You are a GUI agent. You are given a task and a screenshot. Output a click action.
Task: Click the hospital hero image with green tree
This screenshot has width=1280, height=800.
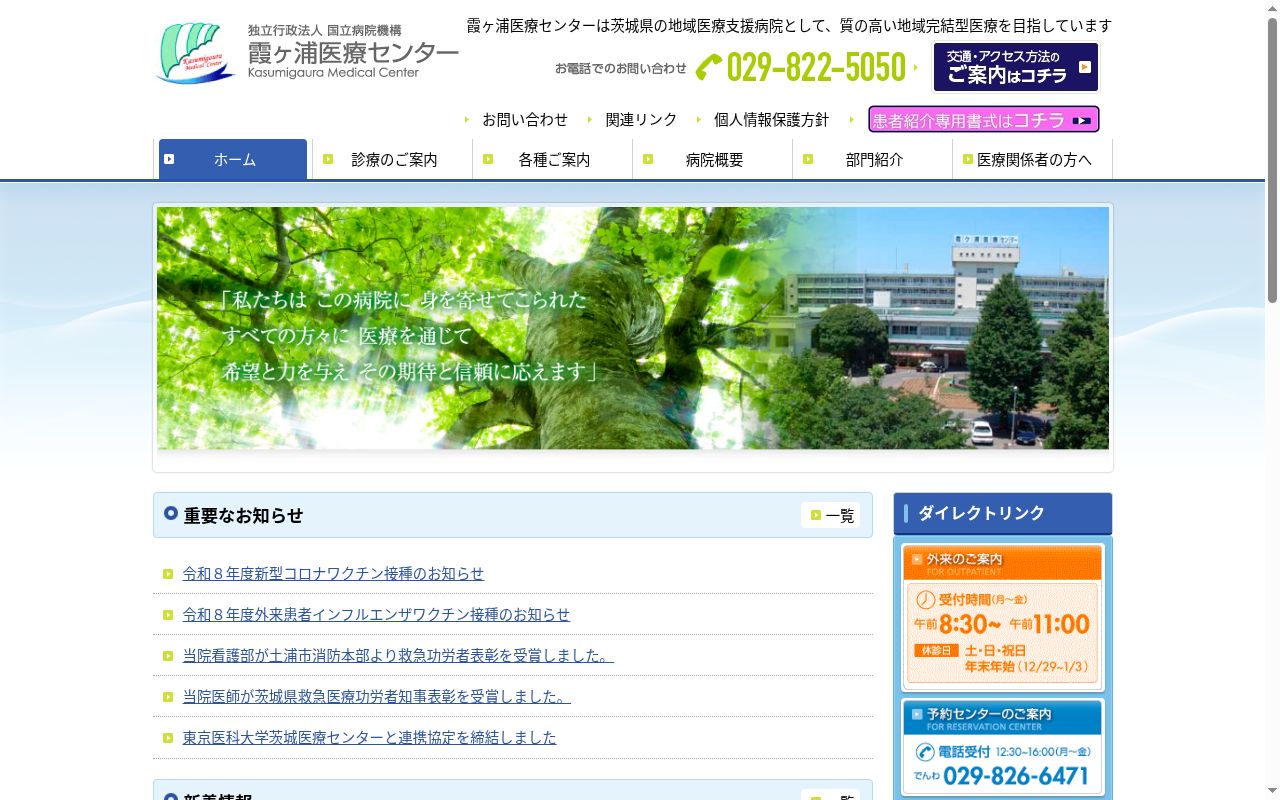click(x=633, y=328)
